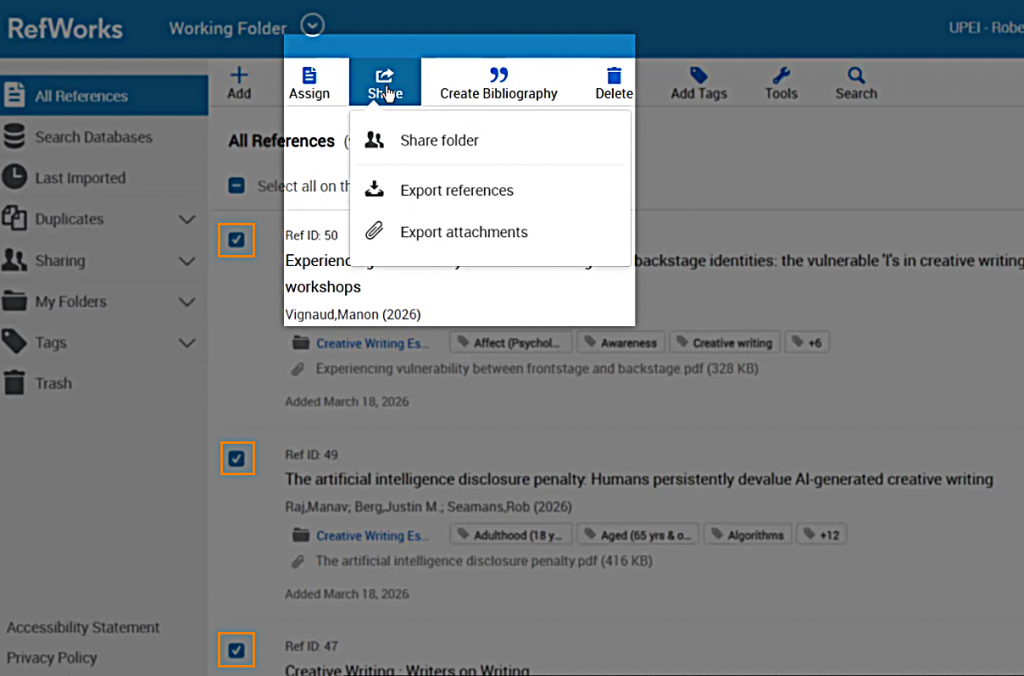Click the Create Bibliography quote icon
Screen dimensions: 1024x676
tap(498, 76)
